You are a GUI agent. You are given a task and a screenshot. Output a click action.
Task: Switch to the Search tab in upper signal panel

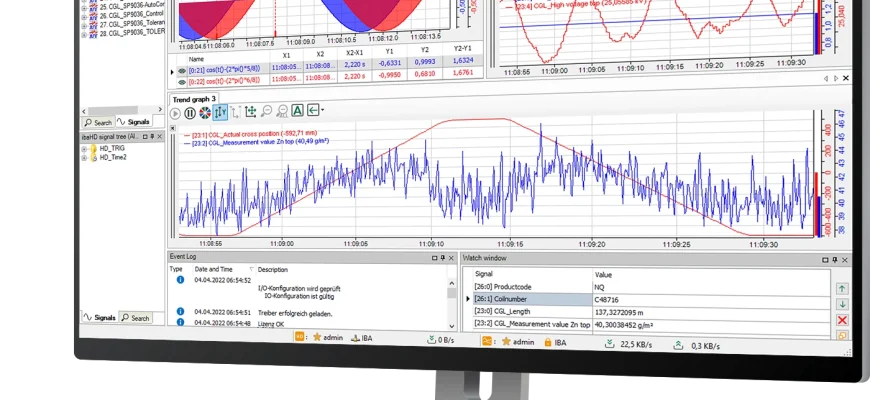(x=98, y=122)
